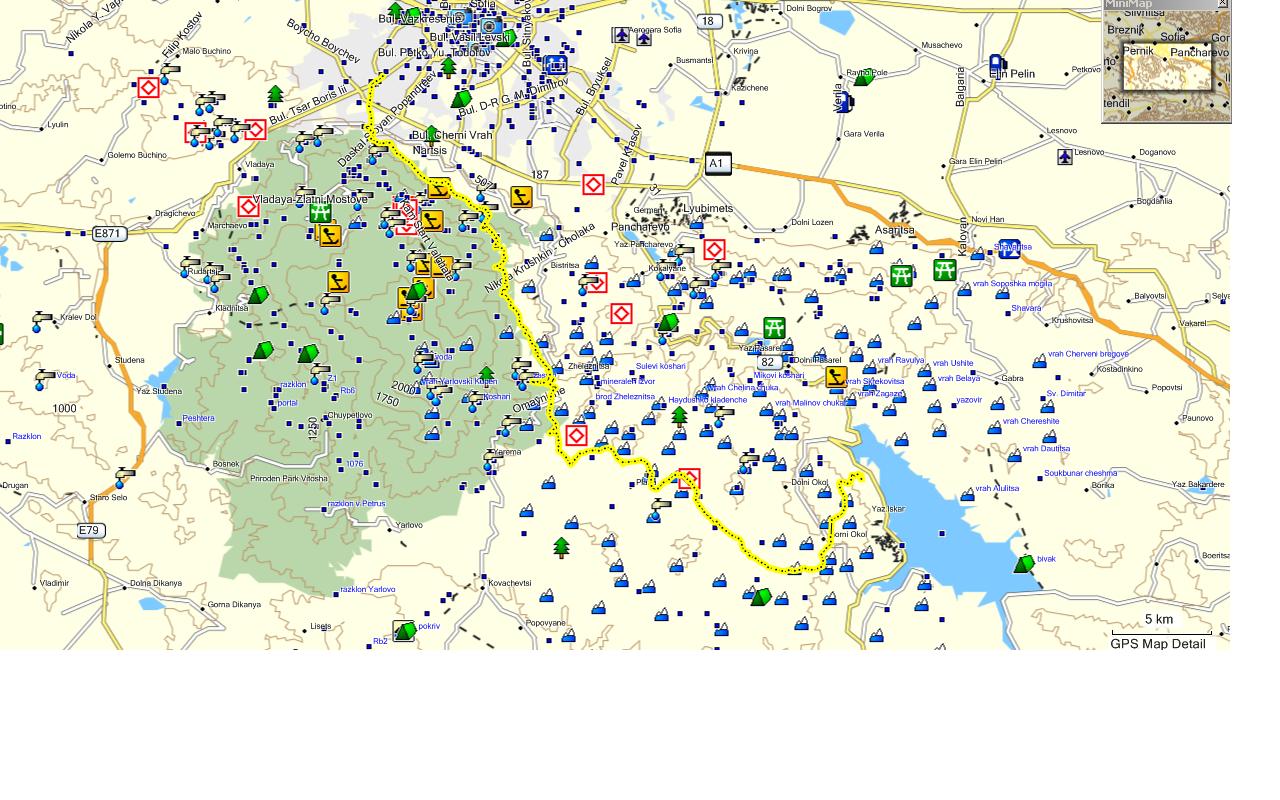1280x800 pixels.
Task: Close the MiniMap panel
Action: click(x=1223, y=4)
